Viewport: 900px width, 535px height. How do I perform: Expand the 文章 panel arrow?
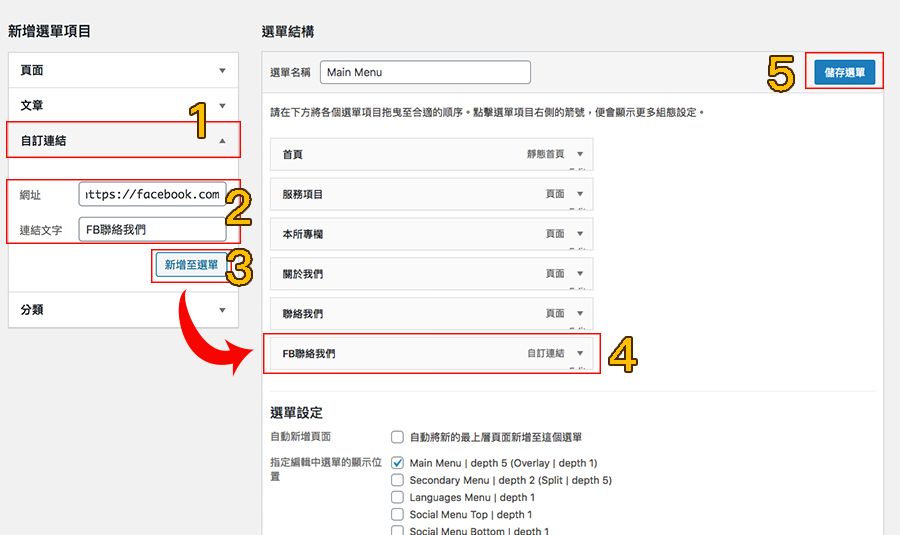click(x=222, y=106)
